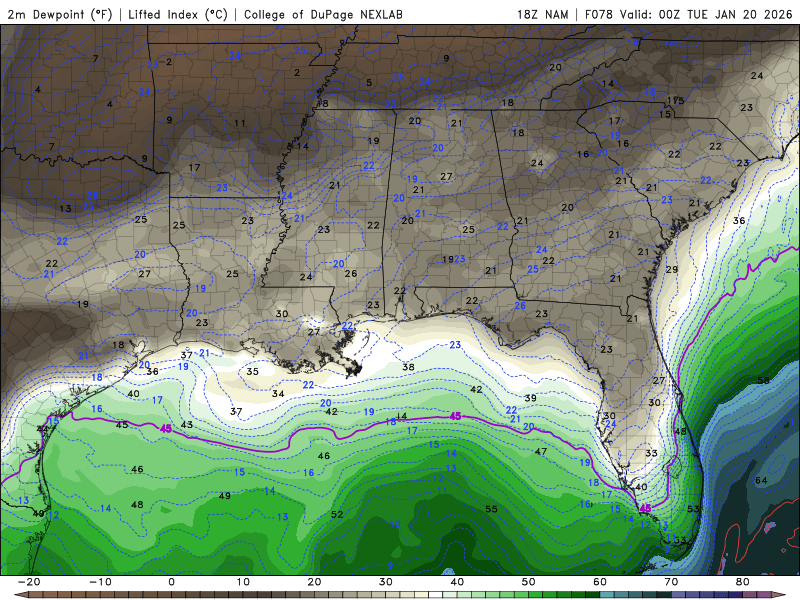This screenshot has width=800, height=600.
Task: Click the "2m Dewpoint (°F)" title text
Action: (60, 14)
